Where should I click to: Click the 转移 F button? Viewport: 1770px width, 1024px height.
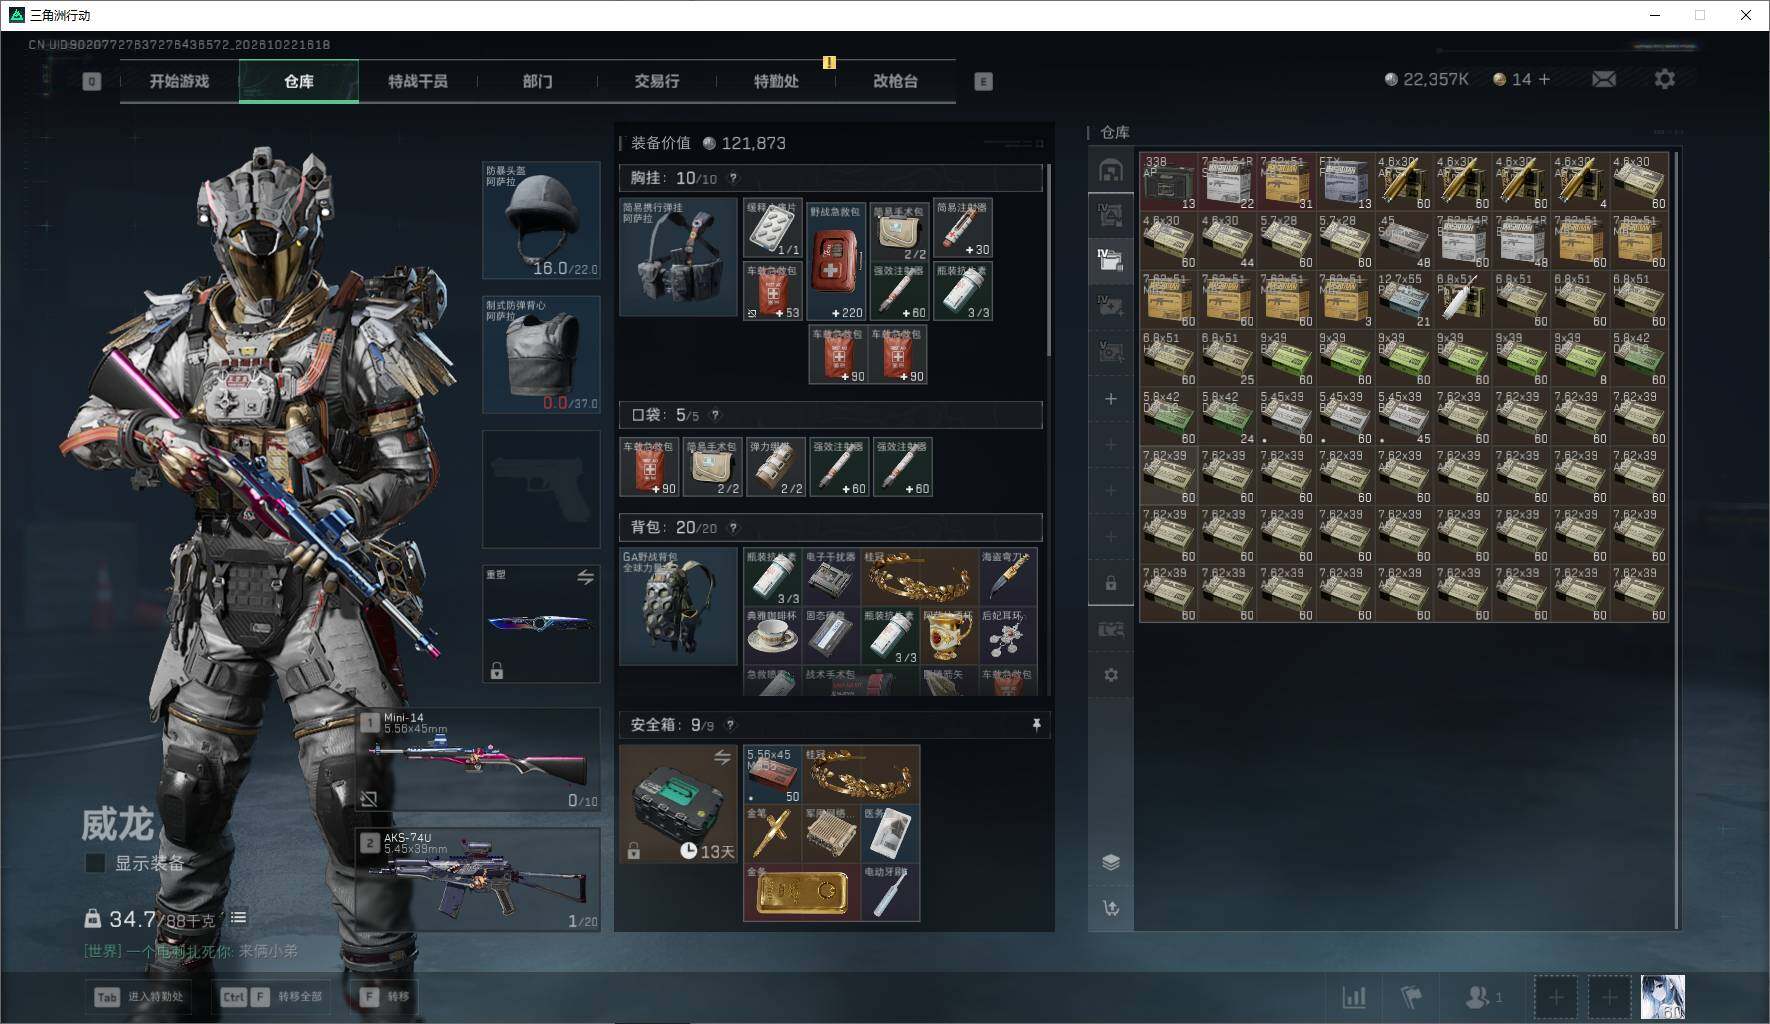tap(385, 996)
